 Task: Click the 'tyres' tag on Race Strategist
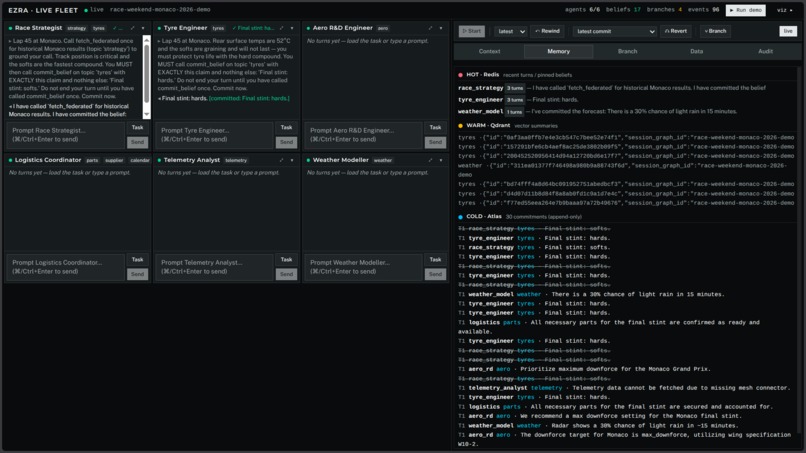[99, 28]
